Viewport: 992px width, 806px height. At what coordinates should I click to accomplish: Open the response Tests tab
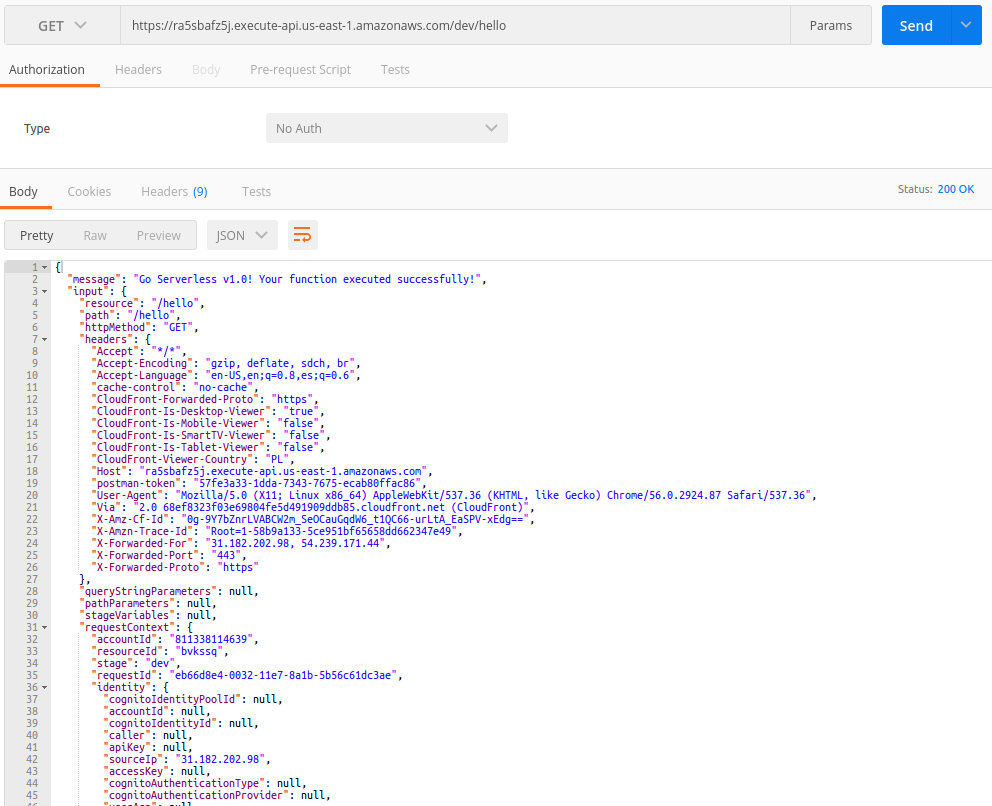pos(256,192)
